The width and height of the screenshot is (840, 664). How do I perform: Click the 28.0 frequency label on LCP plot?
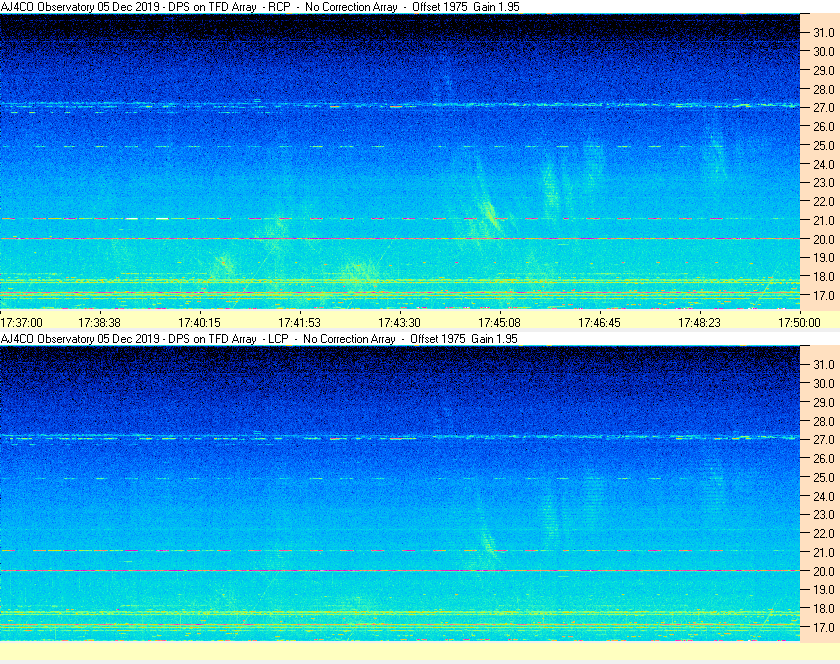coord(824,421)
